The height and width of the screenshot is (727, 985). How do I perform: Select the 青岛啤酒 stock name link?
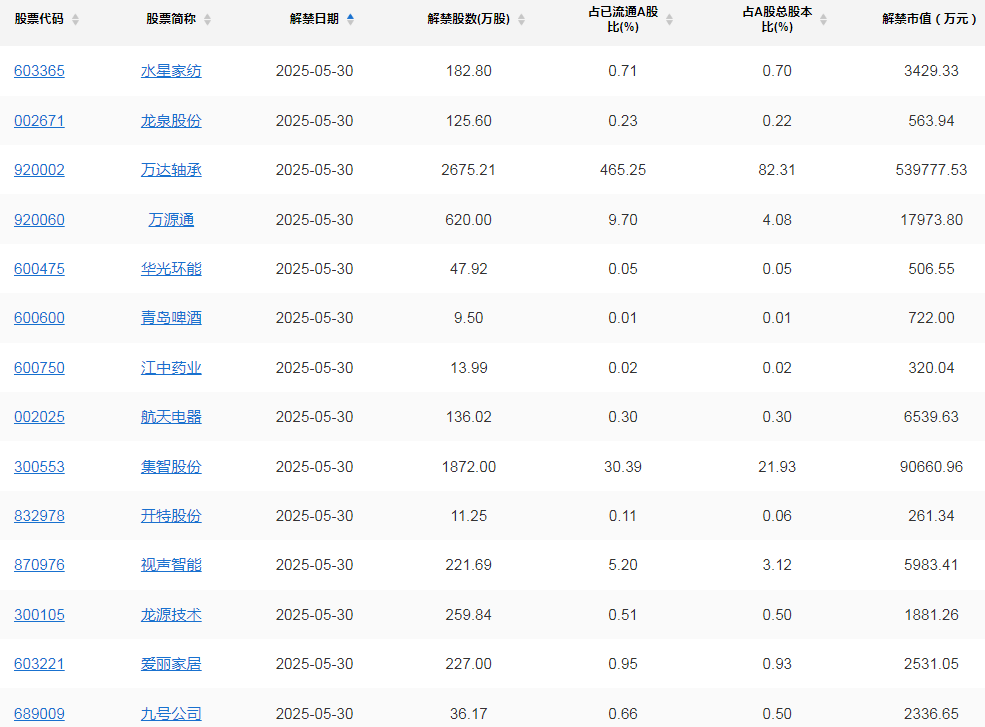coord(171,318)
